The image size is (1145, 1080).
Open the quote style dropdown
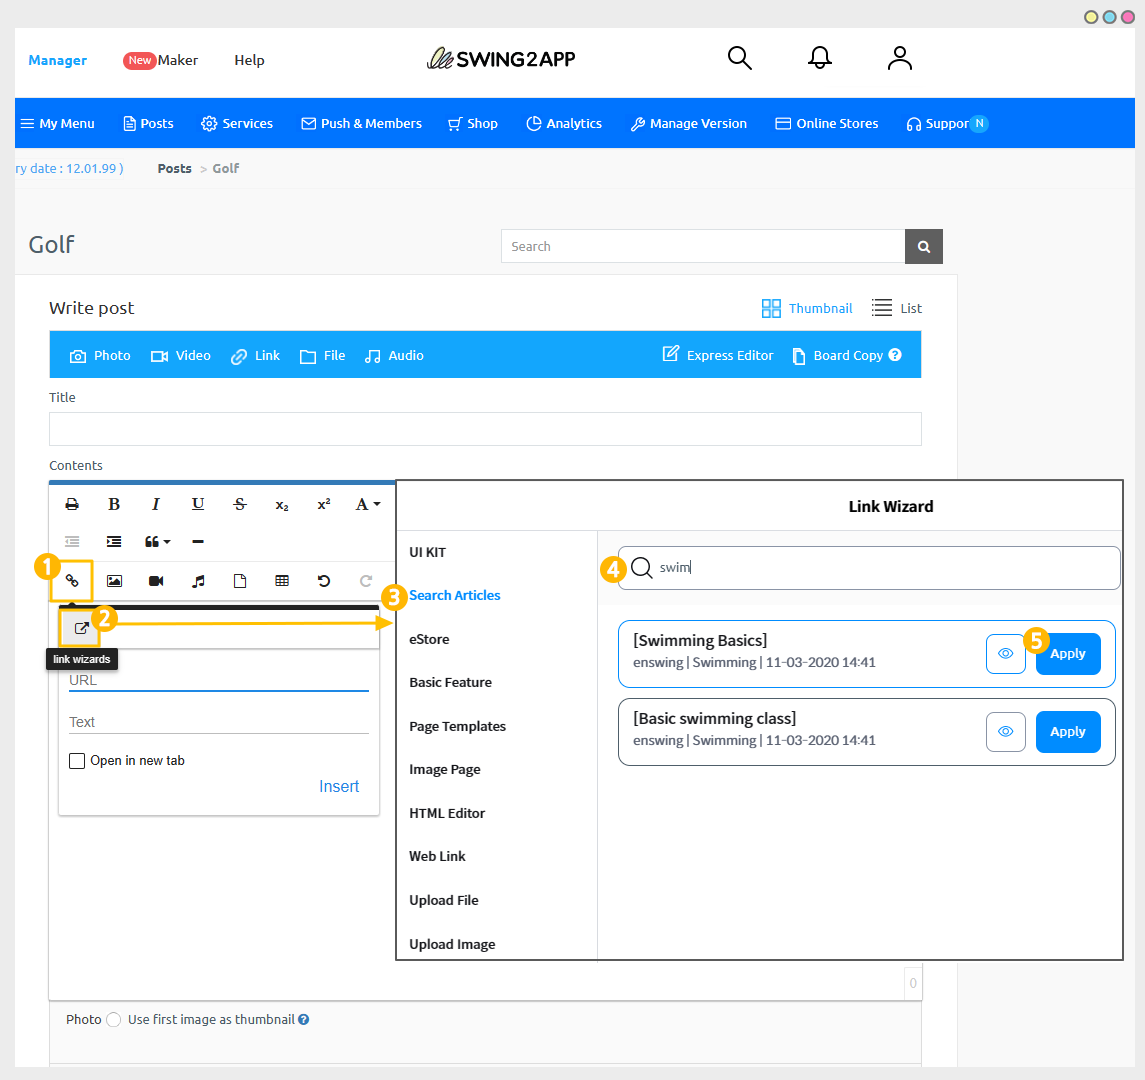coord(157,542)
